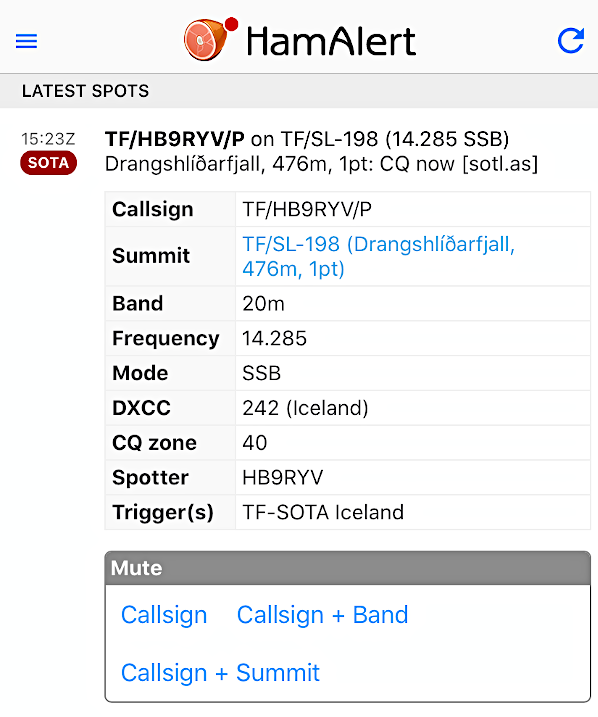
Task: Open the TF/SL-198 summit link
Action: click(x=379, y=257)
